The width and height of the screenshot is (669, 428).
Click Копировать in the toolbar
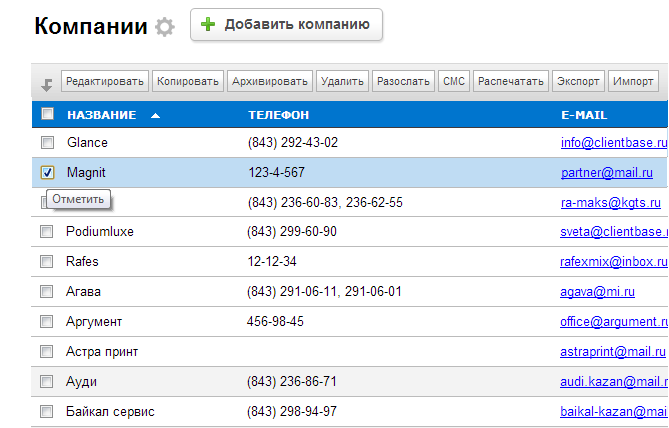pos(188,81)
